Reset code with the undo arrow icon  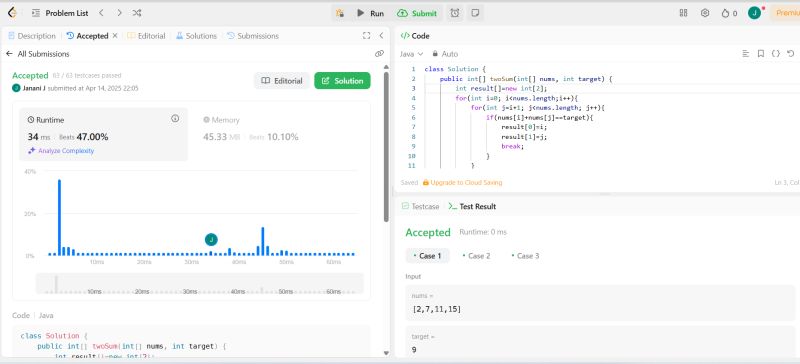point(791,54)
